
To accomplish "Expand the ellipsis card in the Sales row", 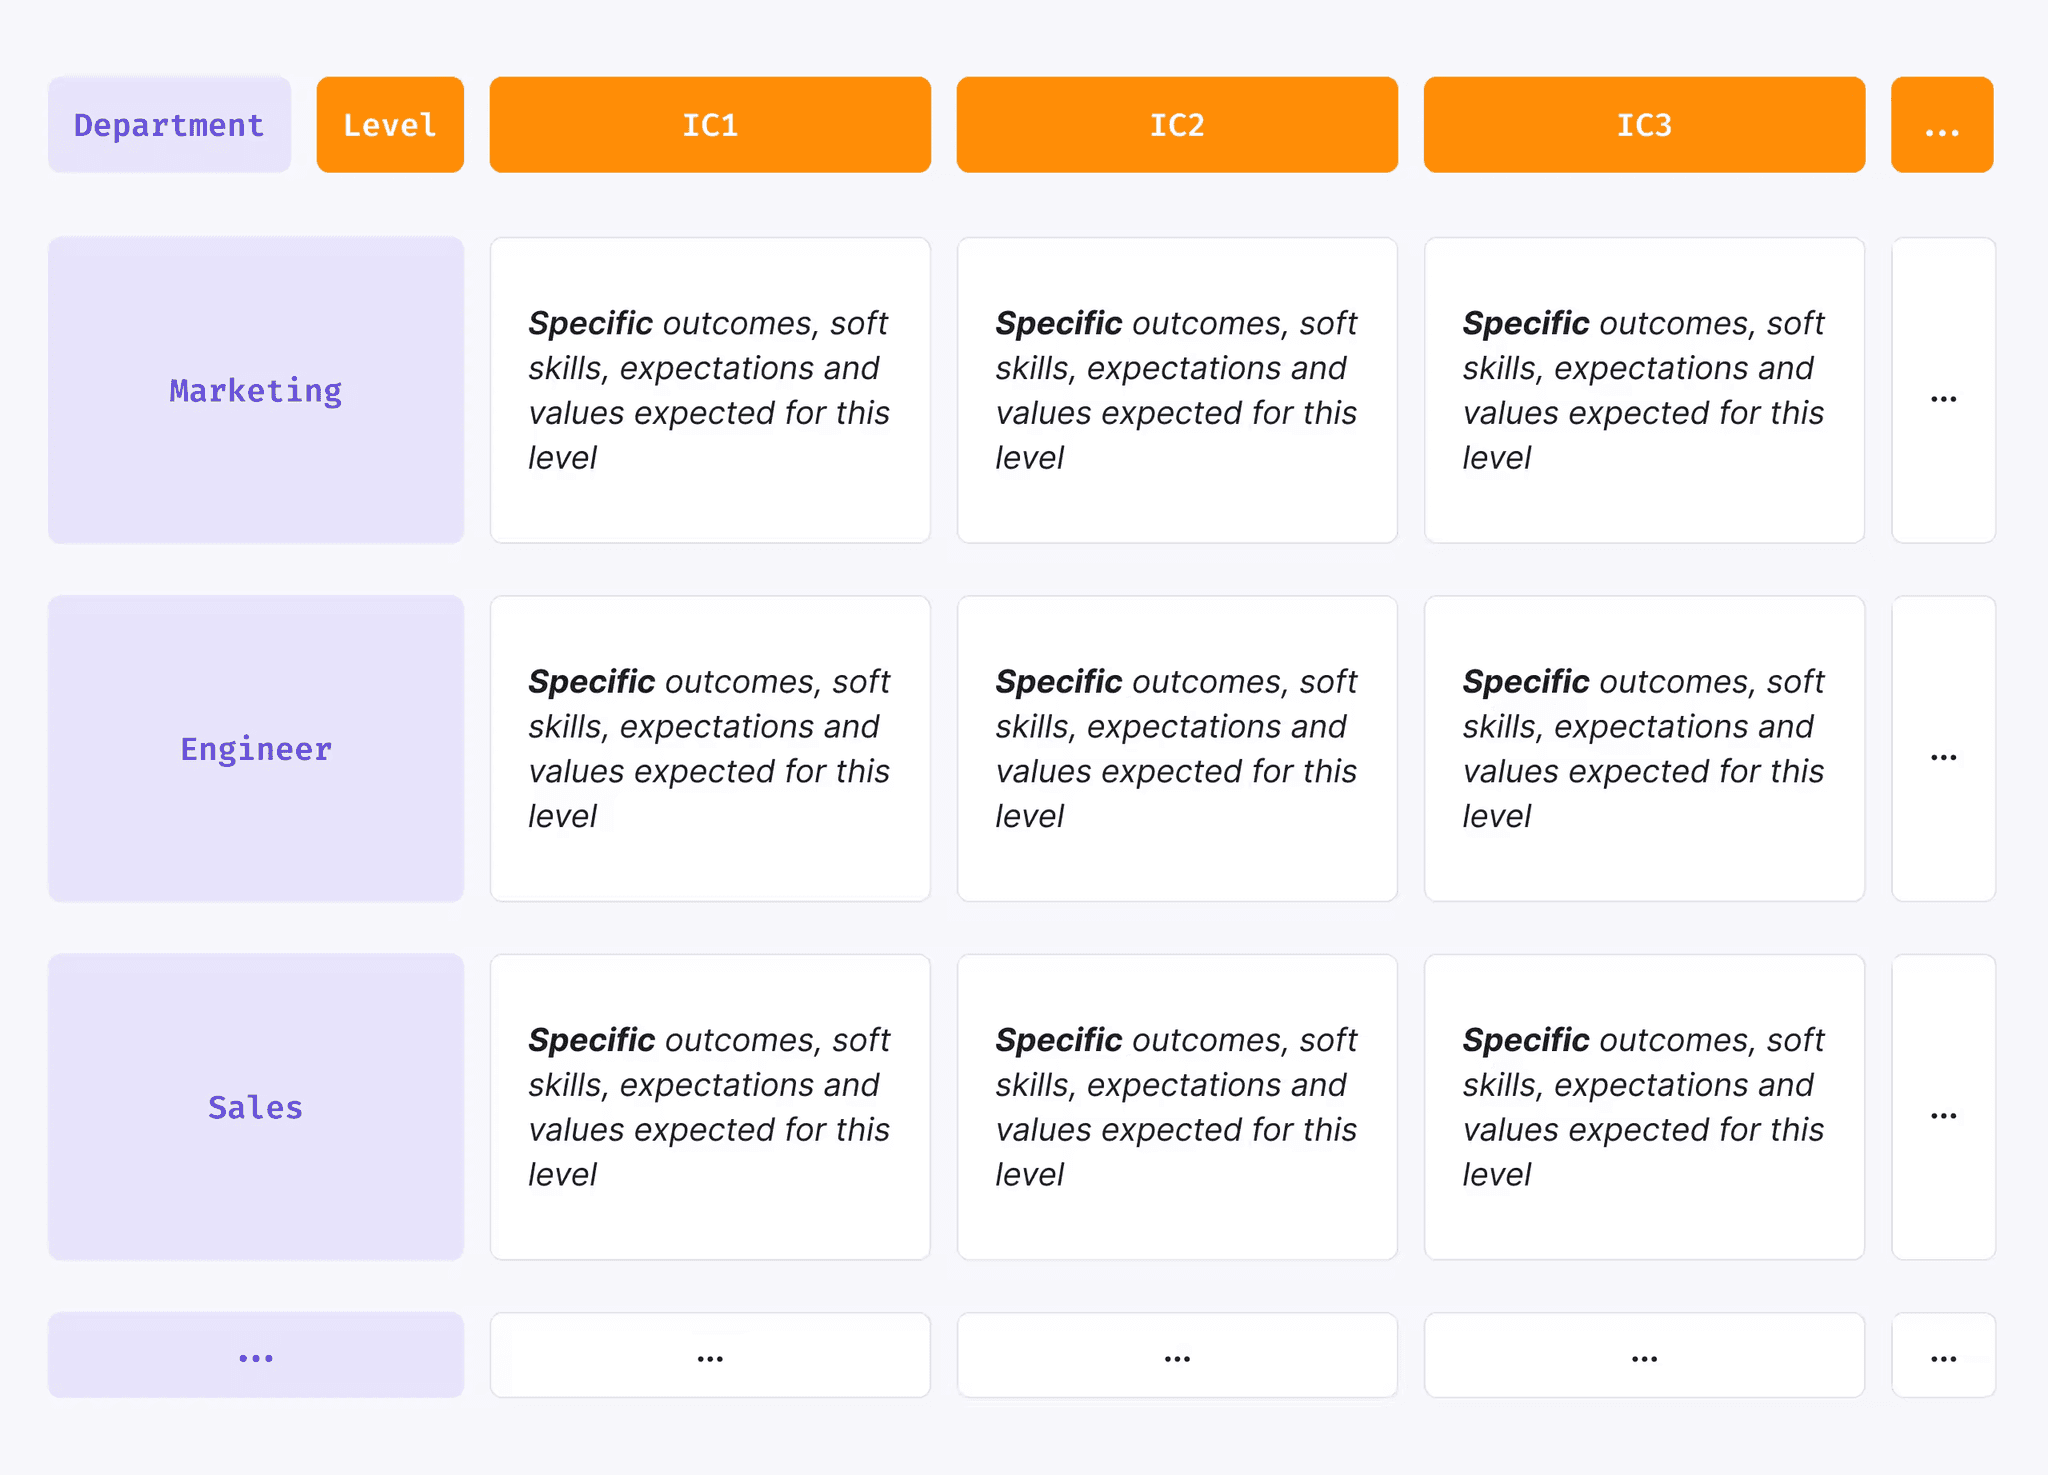I will (1943, 1107).
